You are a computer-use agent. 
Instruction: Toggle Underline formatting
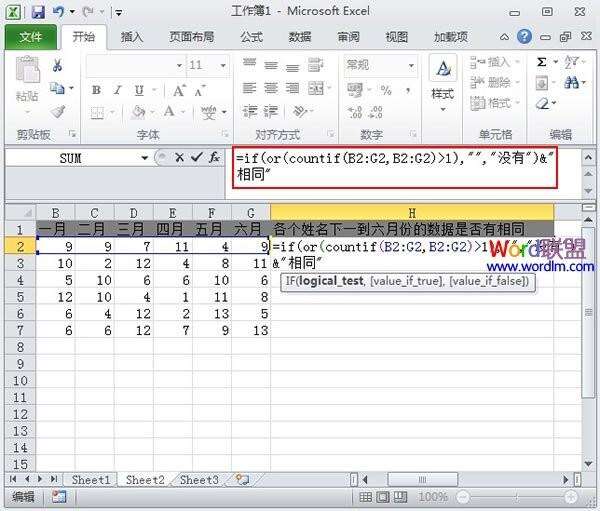tap(139, 90)
